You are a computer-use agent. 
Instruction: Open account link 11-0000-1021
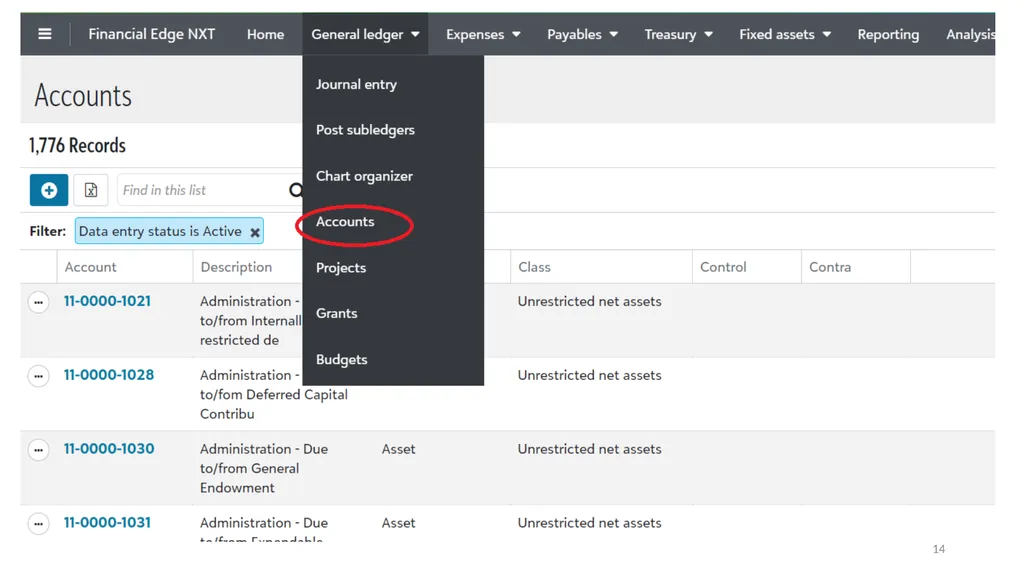click(x=107, y=301)
